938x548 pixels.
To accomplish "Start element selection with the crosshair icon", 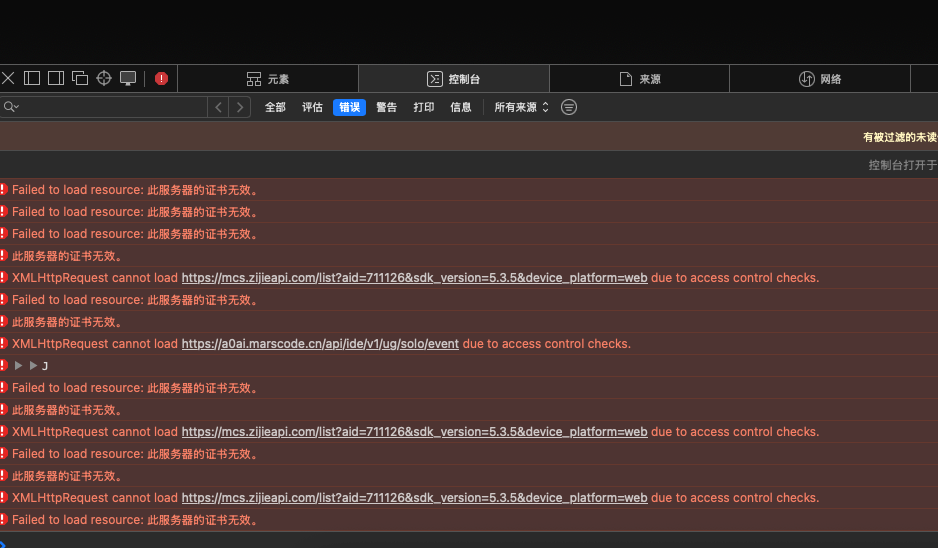I will tap(104, 78).
